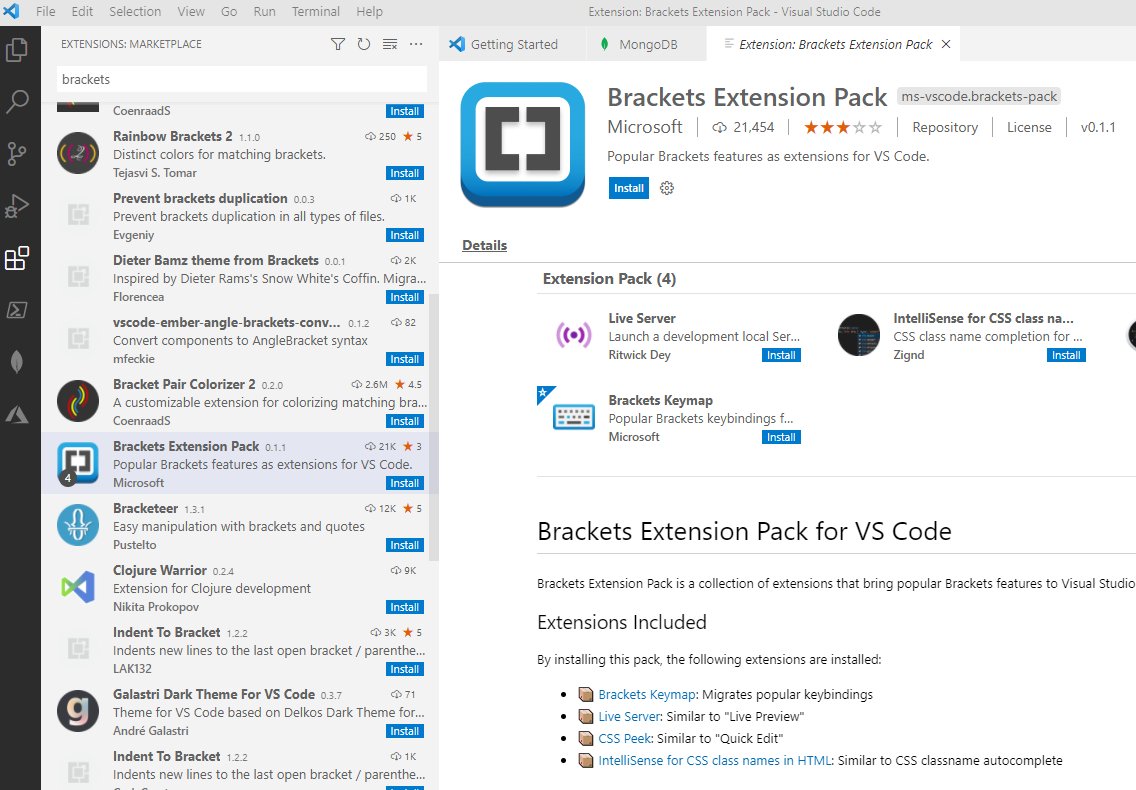1136x790 pixels.
Task: Open the Help menu
Action: tap(369, 12)
